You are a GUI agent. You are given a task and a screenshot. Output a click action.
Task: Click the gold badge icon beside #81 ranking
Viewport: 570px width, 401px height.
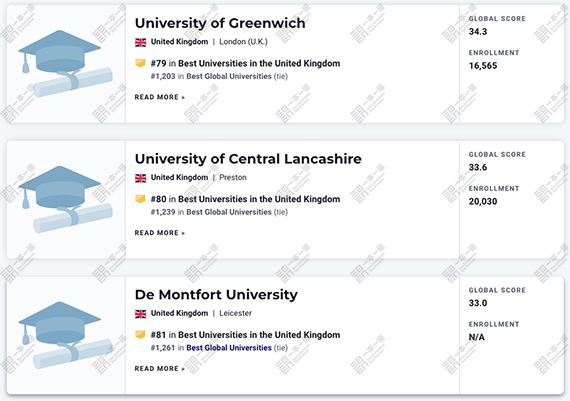tap(140, 334)
